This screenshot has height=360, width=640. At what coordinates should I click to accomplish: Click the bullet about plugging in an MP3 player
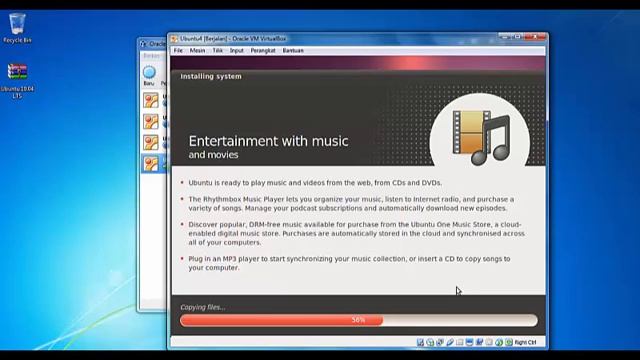pos(349,263)
